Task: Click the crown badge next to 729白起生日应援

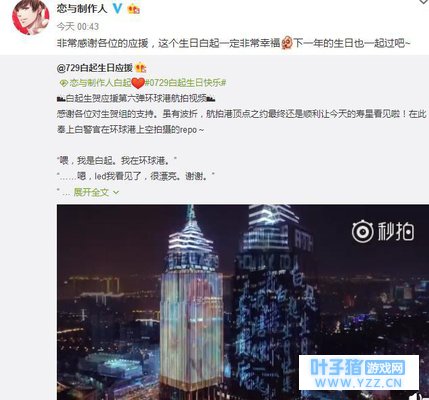Action: coord(141,68)
